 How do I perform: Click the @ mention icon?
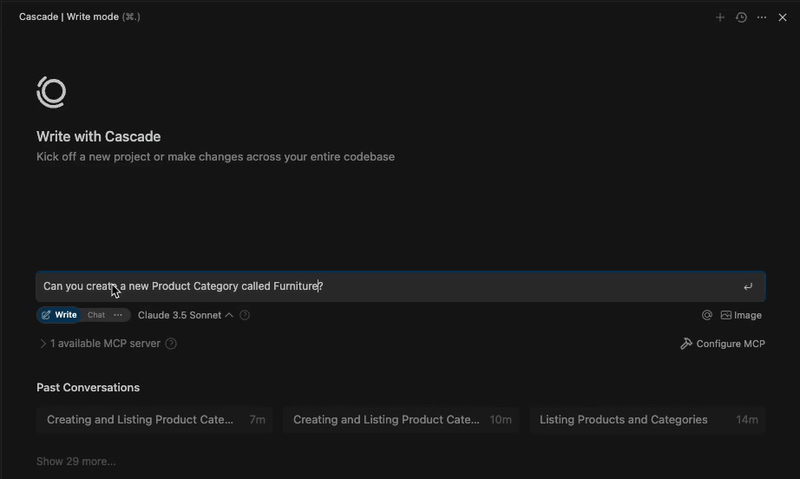(707, 315)
